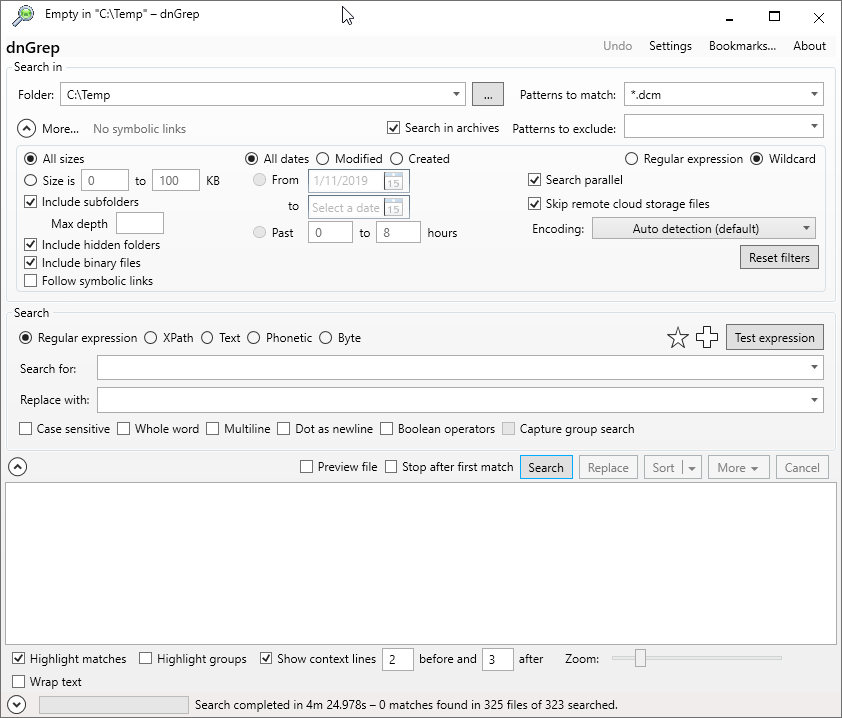The width and height of the screenshot is (842, 718).
Task: Collapse the results options panel chevron
Action: (x=17, y=466)
